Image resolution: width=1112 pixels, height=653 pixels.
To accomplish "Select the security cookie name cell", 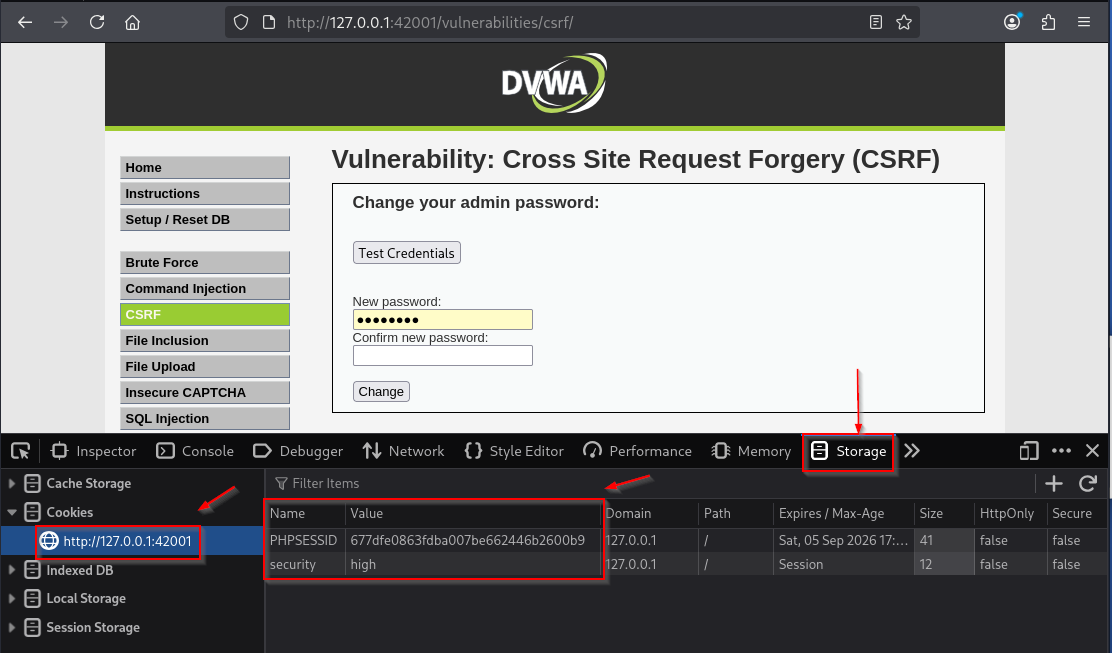I will [306, 564].
